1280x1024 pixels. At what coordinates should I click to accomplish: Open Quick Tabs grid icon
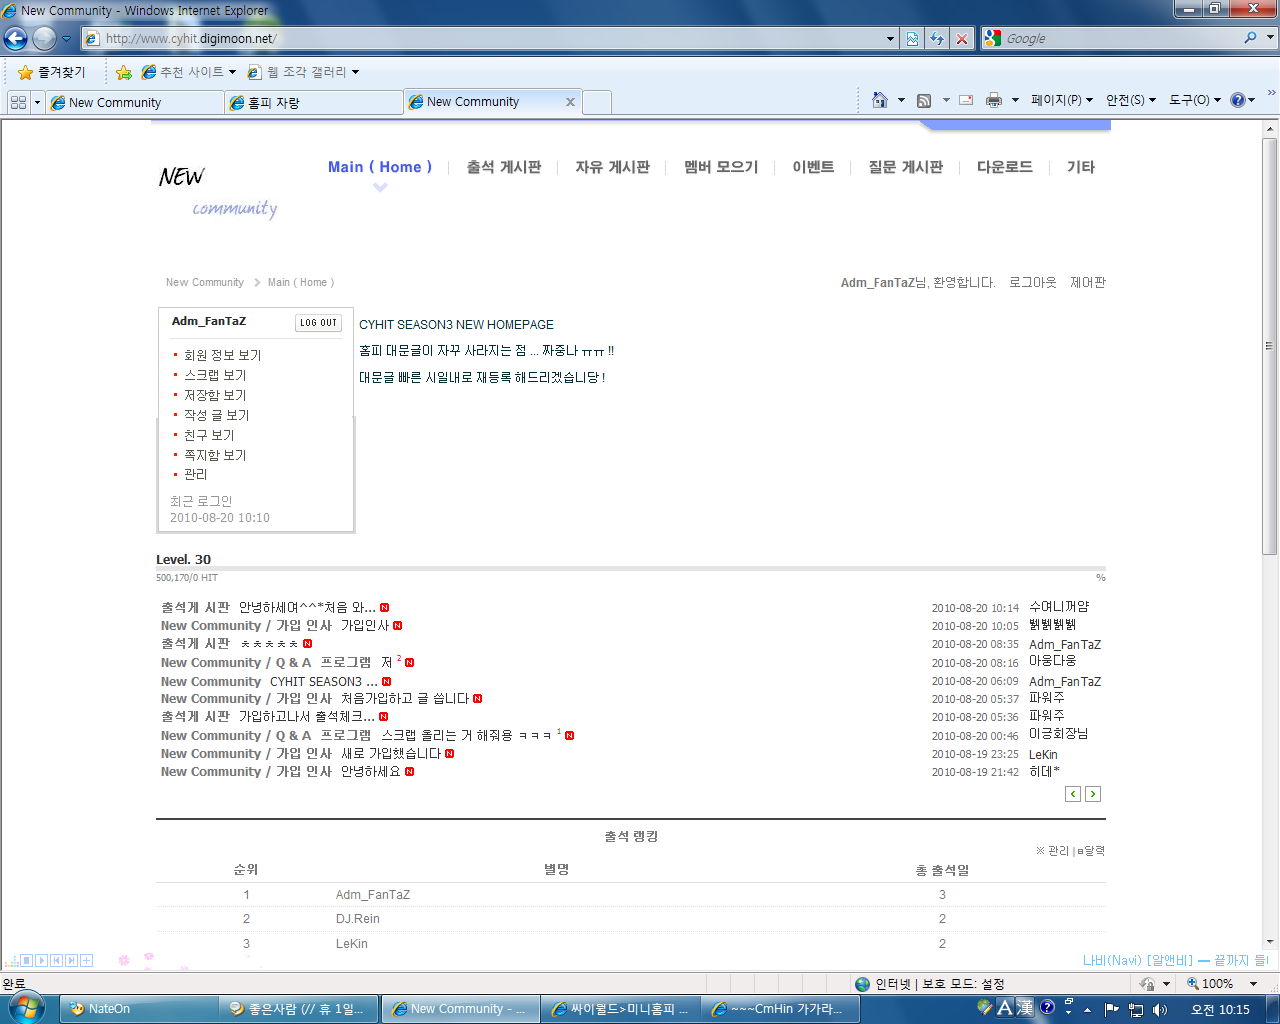click(x=18, y=102)
